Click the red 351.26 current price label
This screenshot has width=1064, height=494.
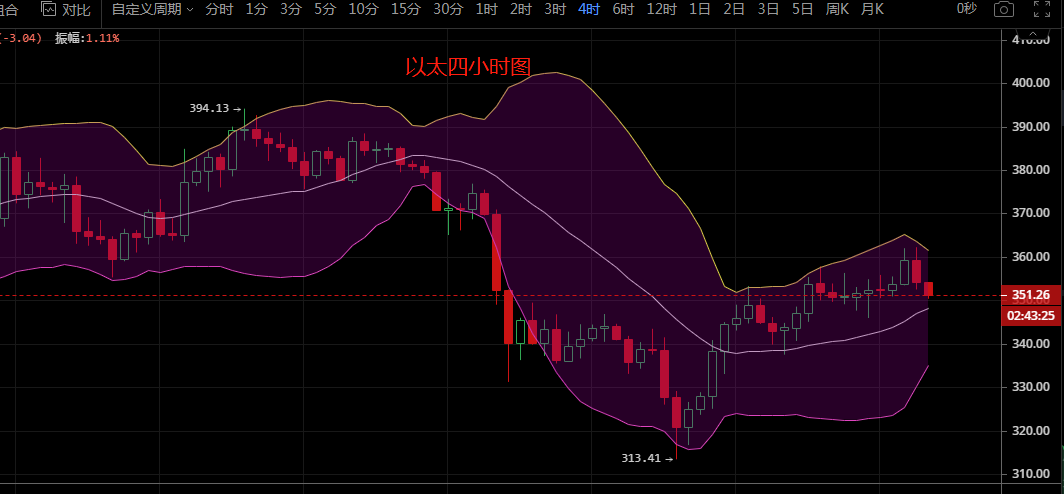click(1031, 294)
